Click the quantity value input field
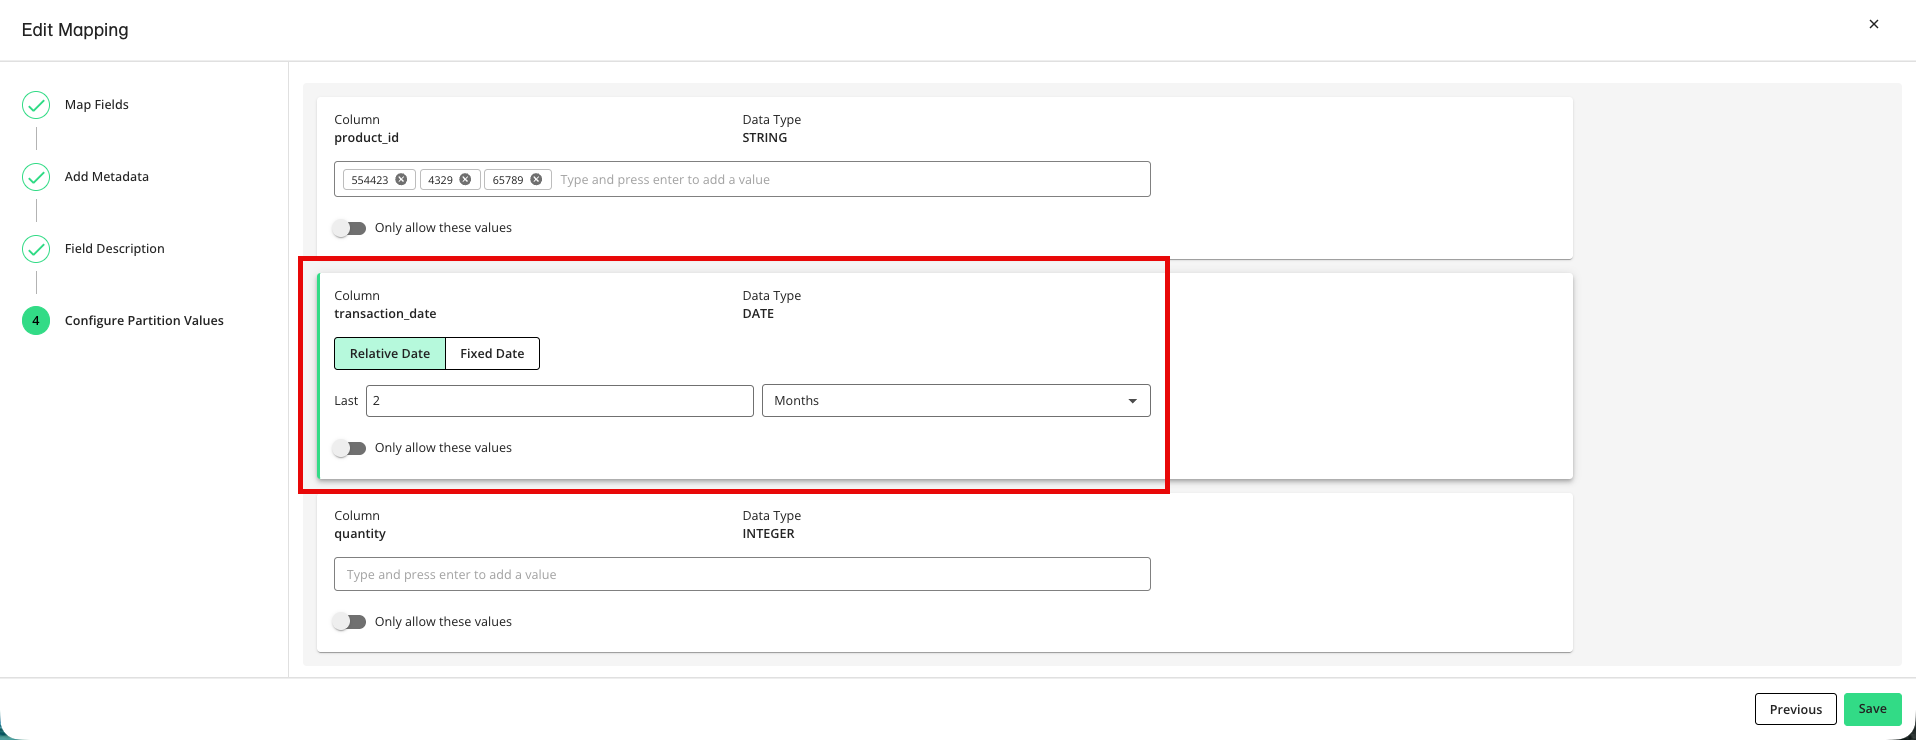 click(x=742, y=574)
